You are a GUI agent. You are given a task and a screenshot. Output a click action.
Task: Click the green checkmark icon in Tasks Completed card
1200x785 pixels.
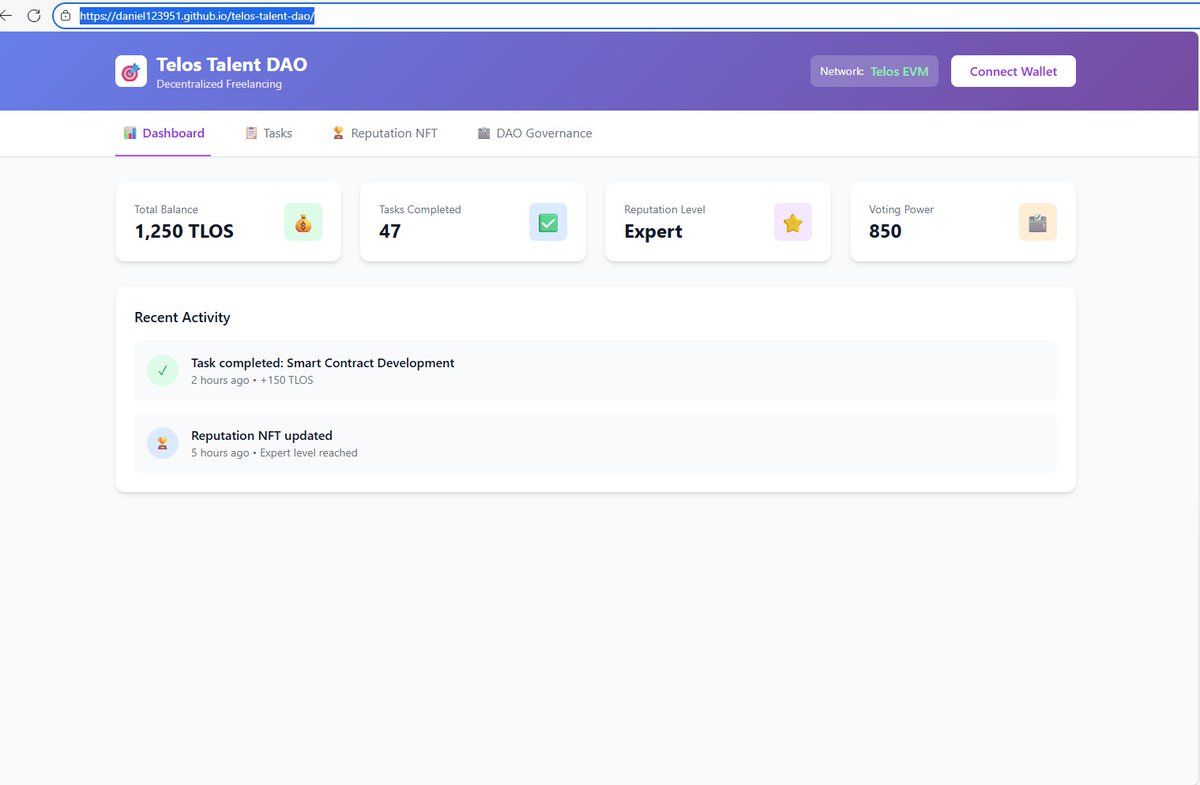548,222
